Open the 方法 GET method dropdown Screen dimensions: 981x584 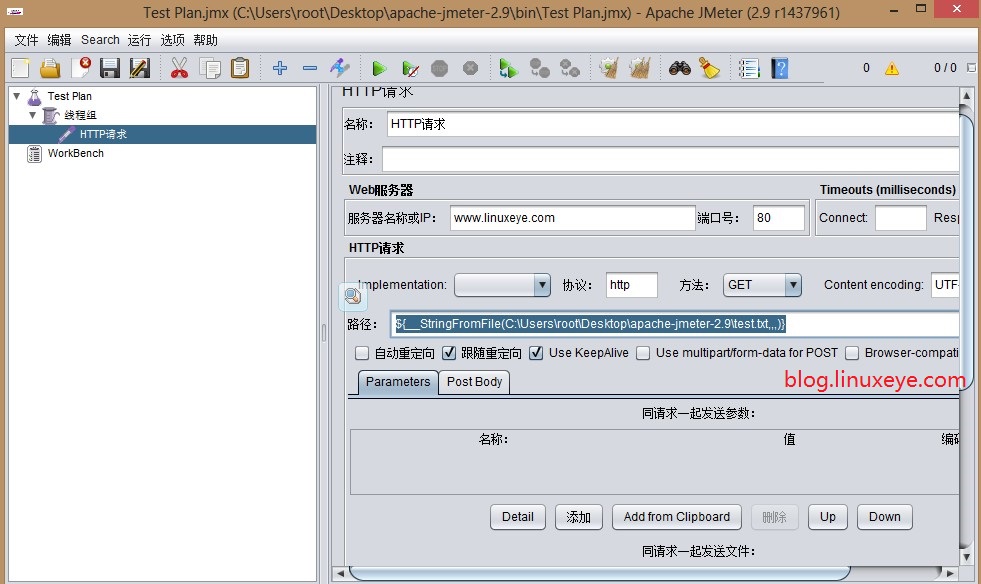(762, 285)
